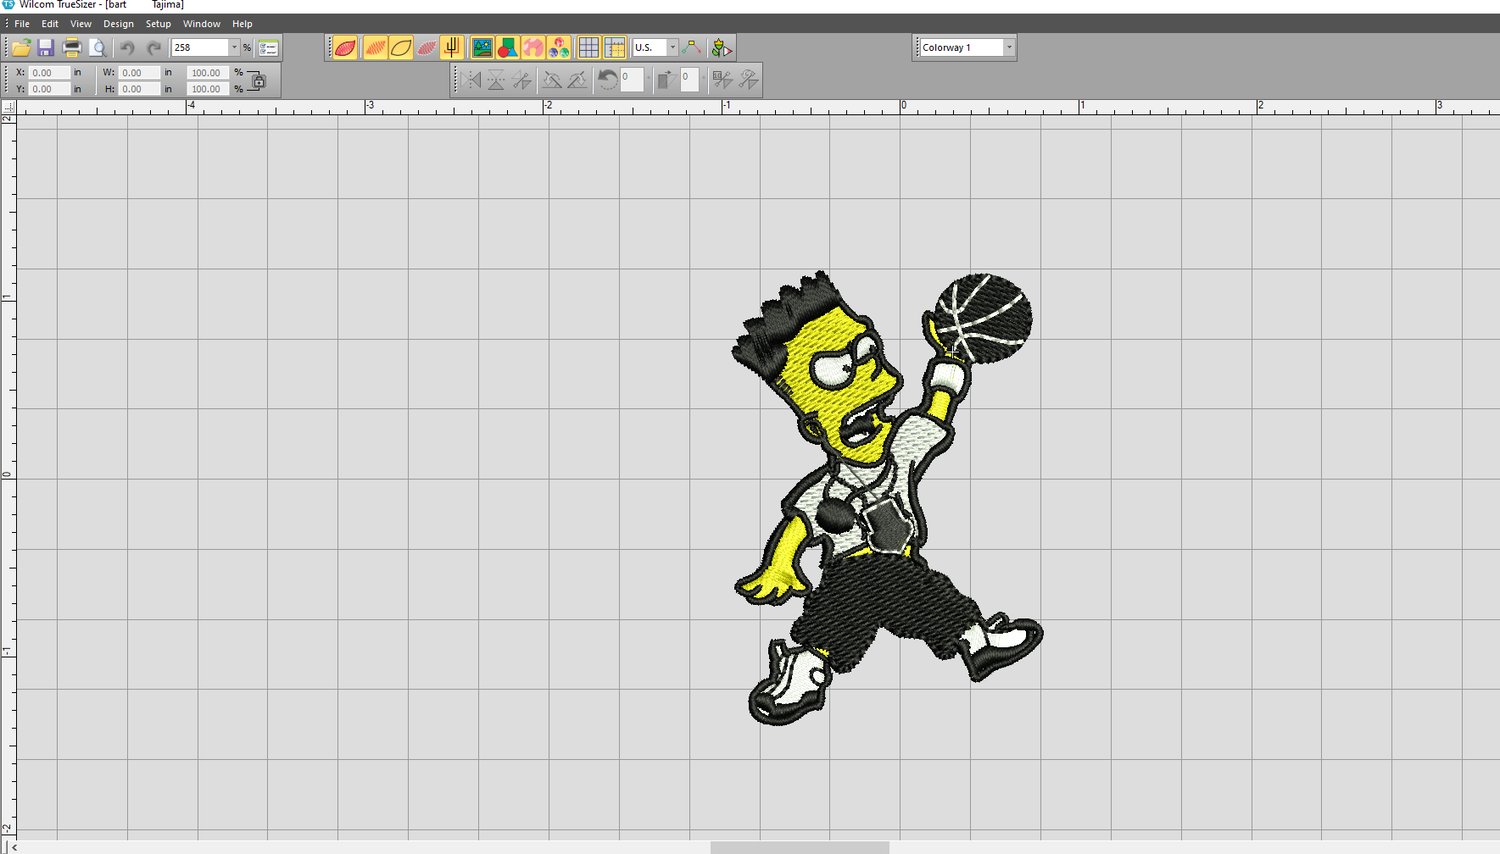The height and width of the screenshot is (854, 1500).
Task: Toggle TrueView stitch display icon
Action: [x=345, y=47]
